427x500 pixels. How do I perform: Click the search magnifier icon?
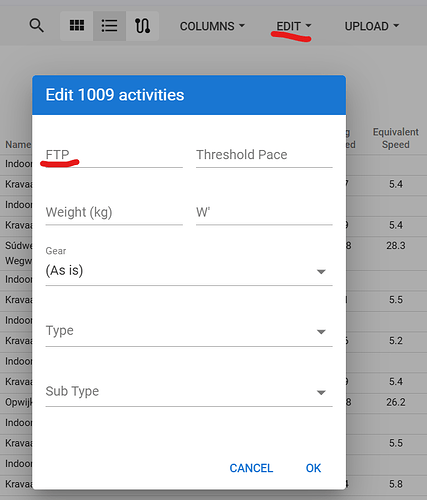coord(36,26)
